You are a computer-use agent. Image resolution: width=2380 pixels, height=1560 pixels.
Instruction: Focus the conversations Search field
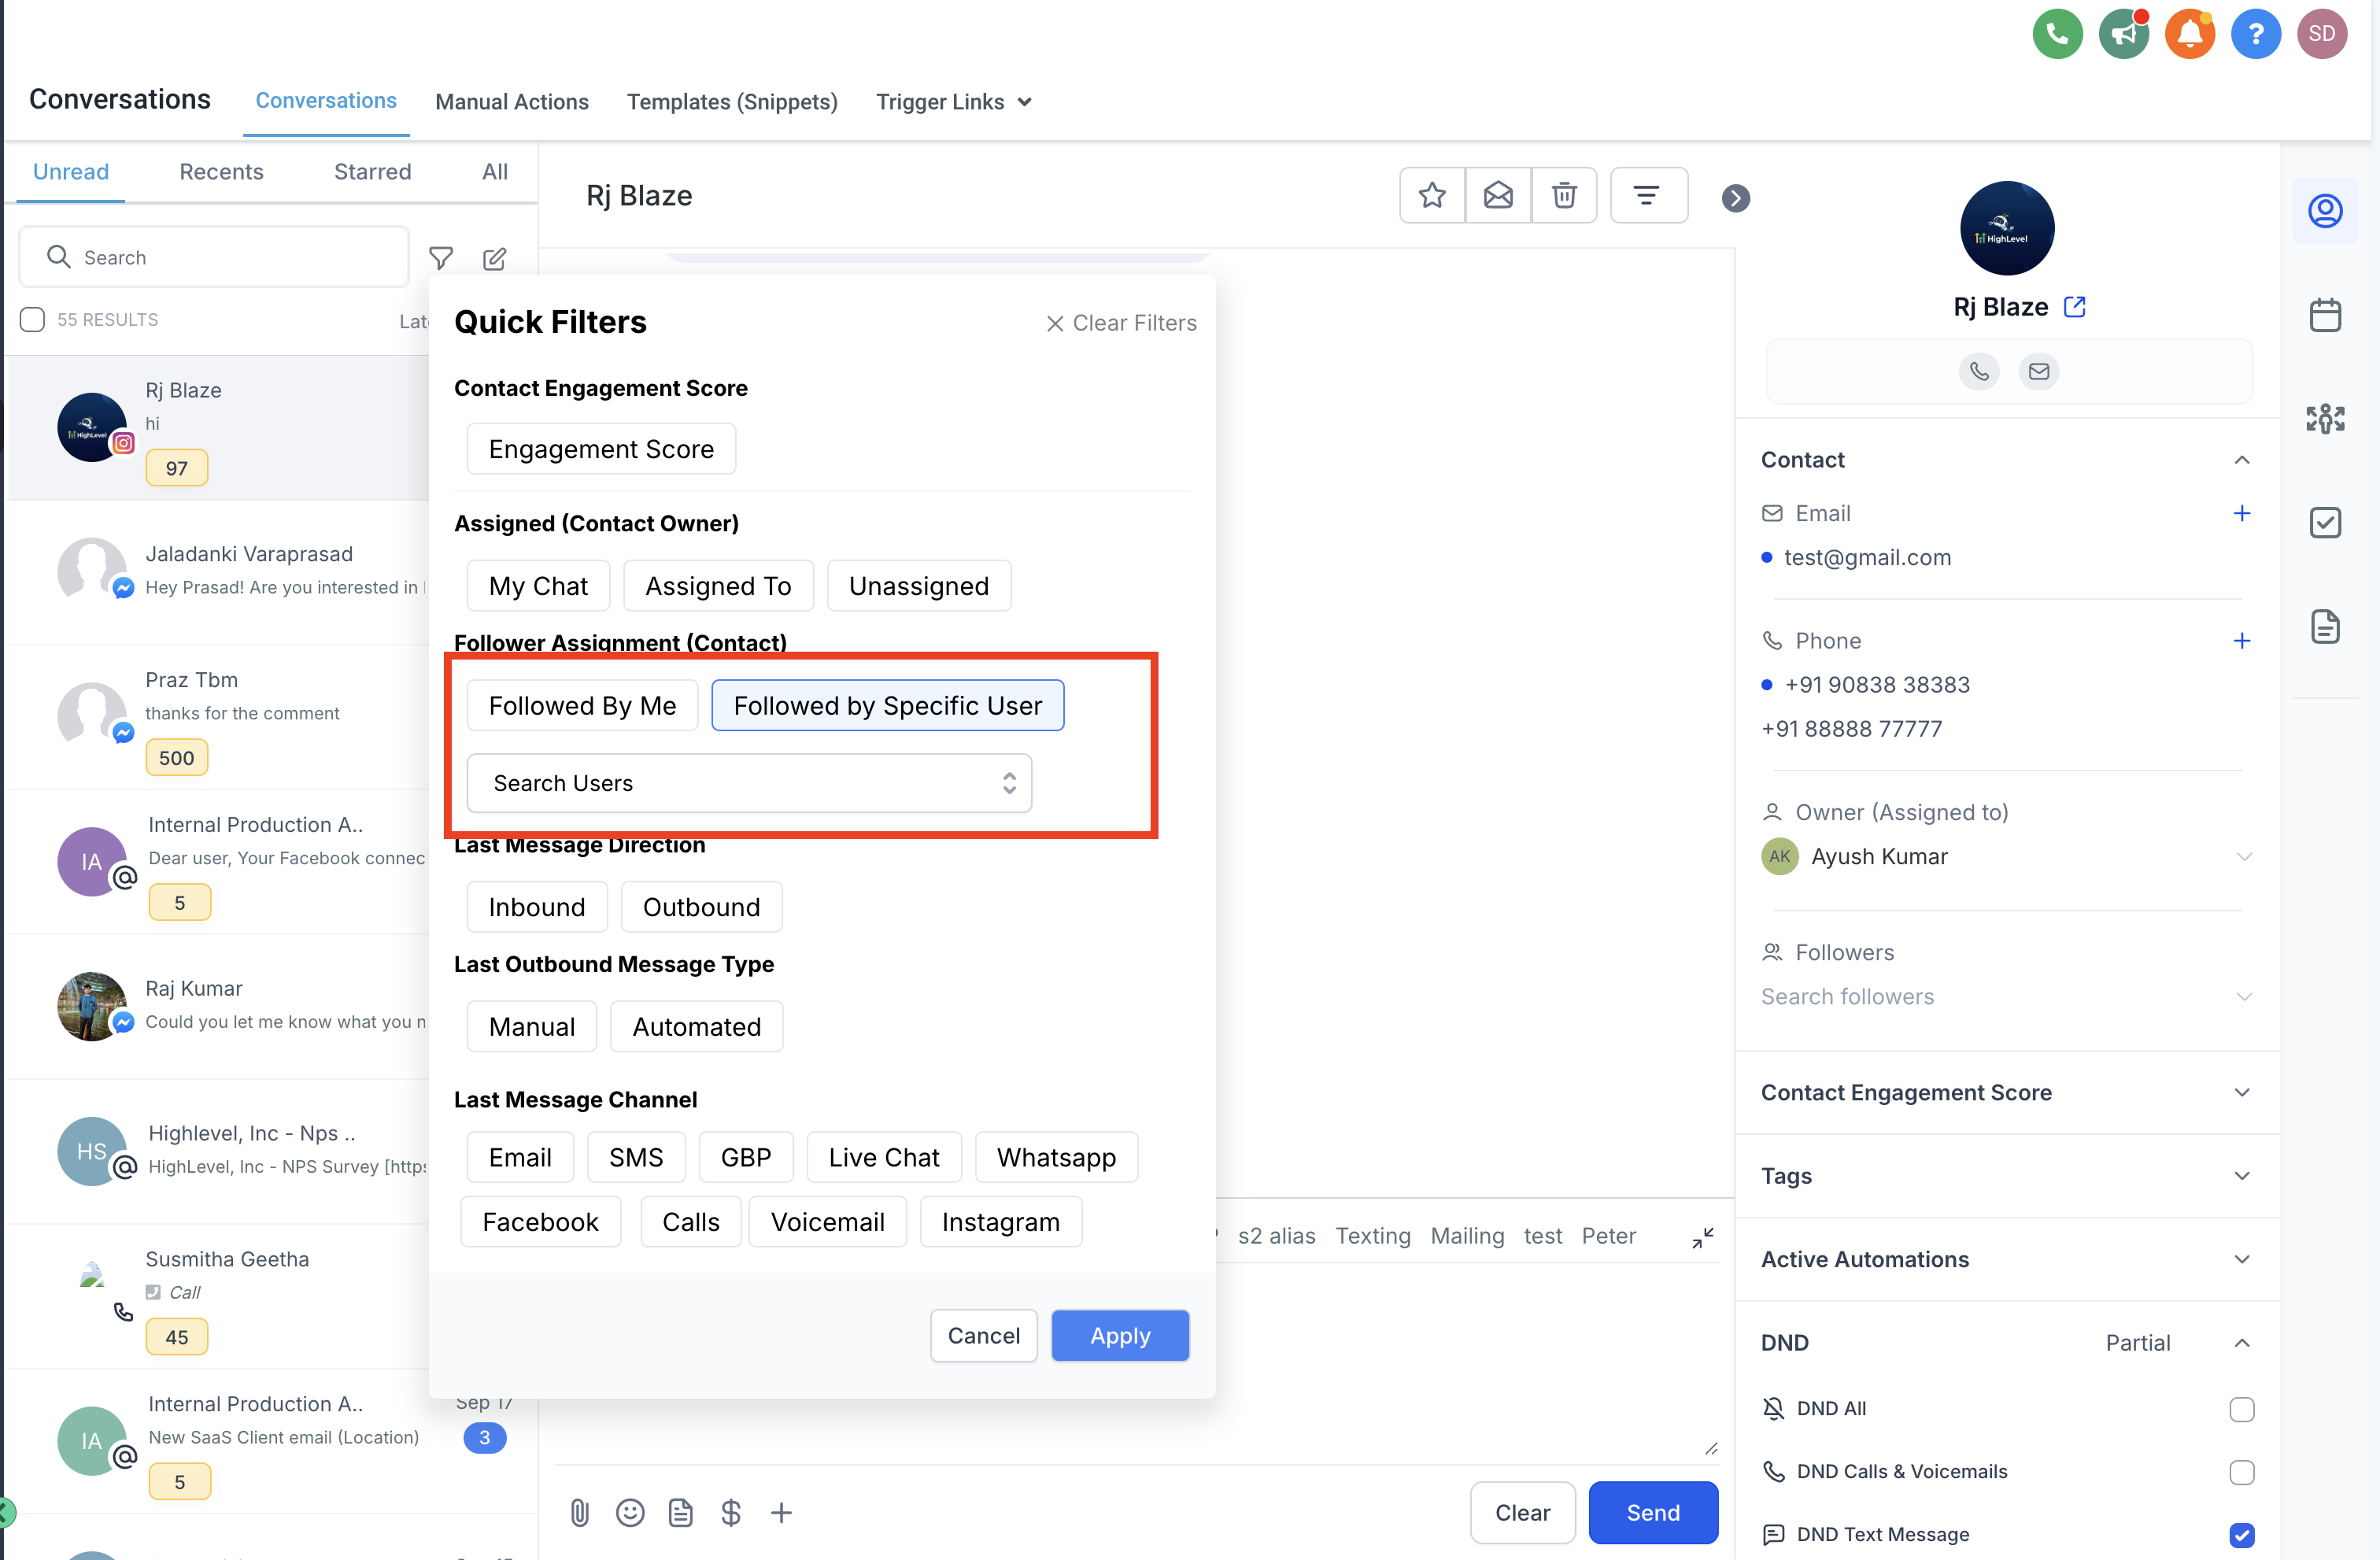pos(214,257)
